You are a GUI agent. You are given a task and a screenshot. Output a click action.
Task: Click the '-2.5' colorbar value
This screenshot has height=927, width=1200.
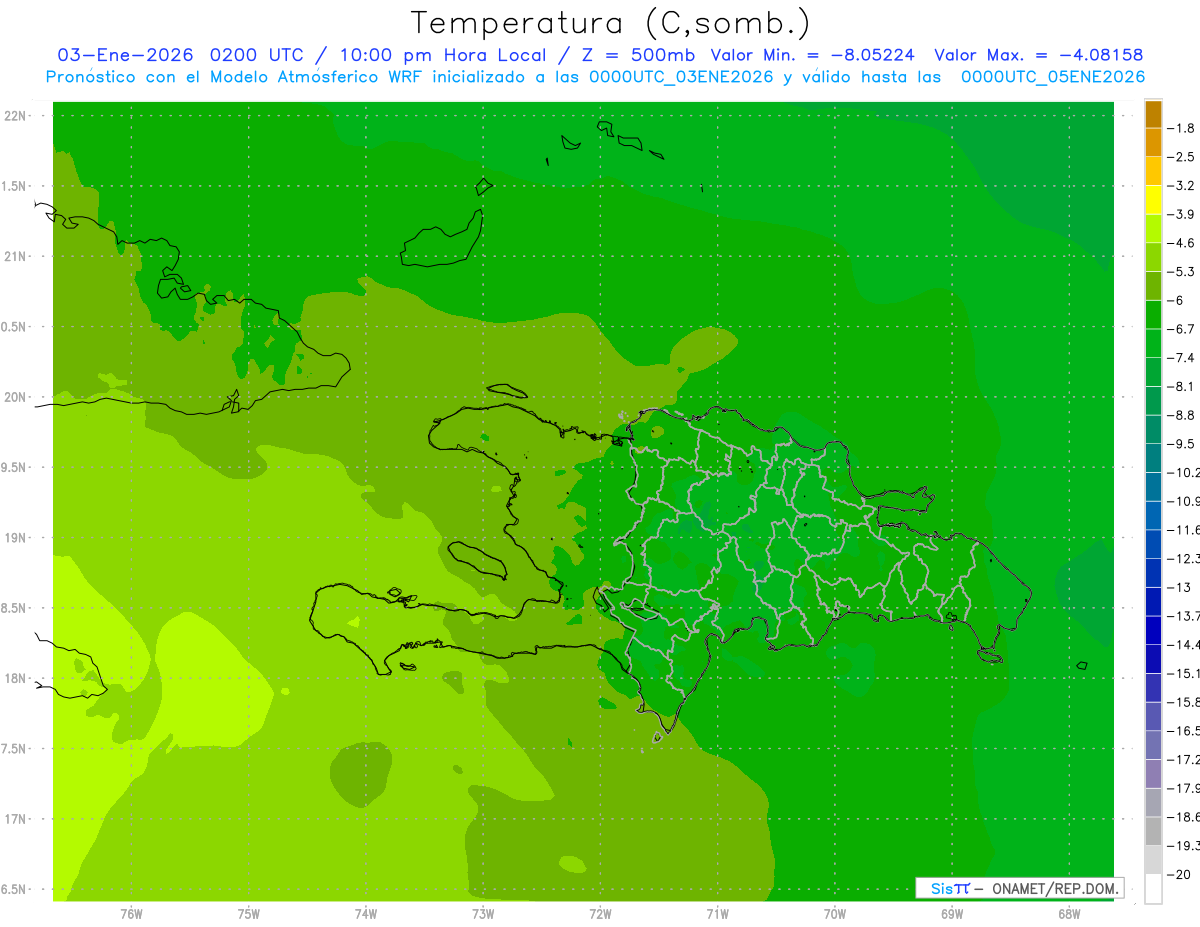(x=1182, y=157)
